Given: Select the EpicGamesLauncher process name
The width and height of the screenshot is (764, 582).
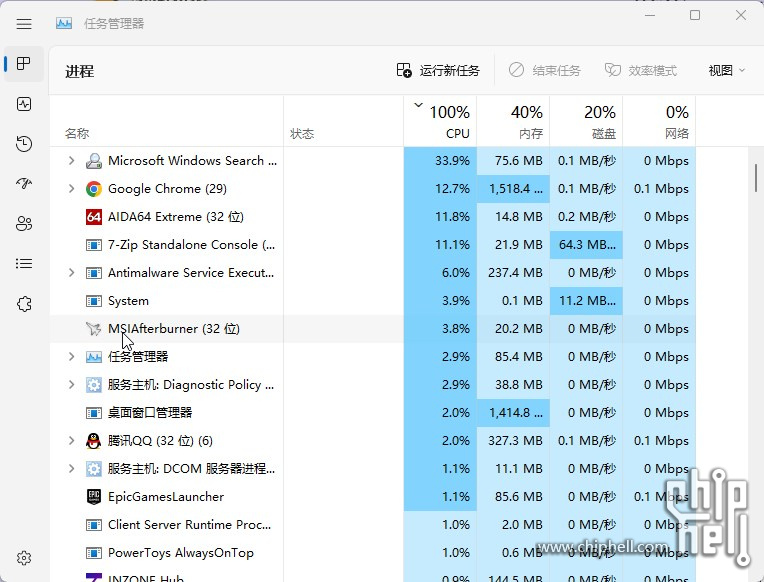Looking at the screenshot, I should [166, 497].
